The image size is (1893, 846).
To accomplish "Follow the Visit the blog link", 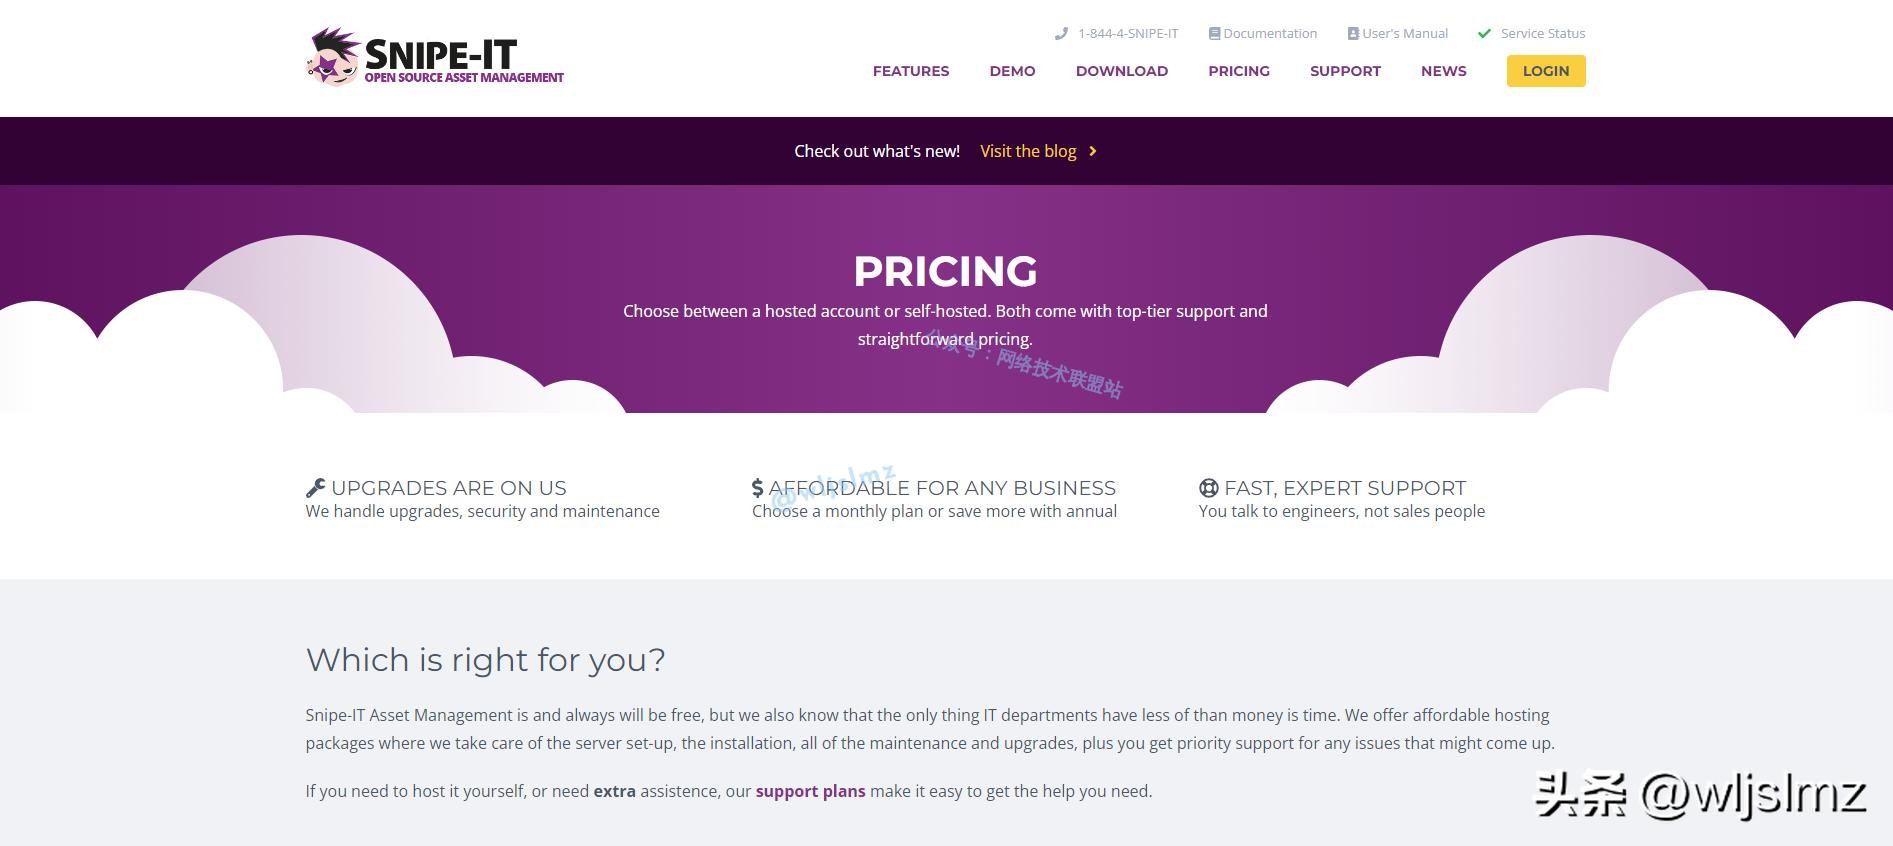I will [1028, 151].
